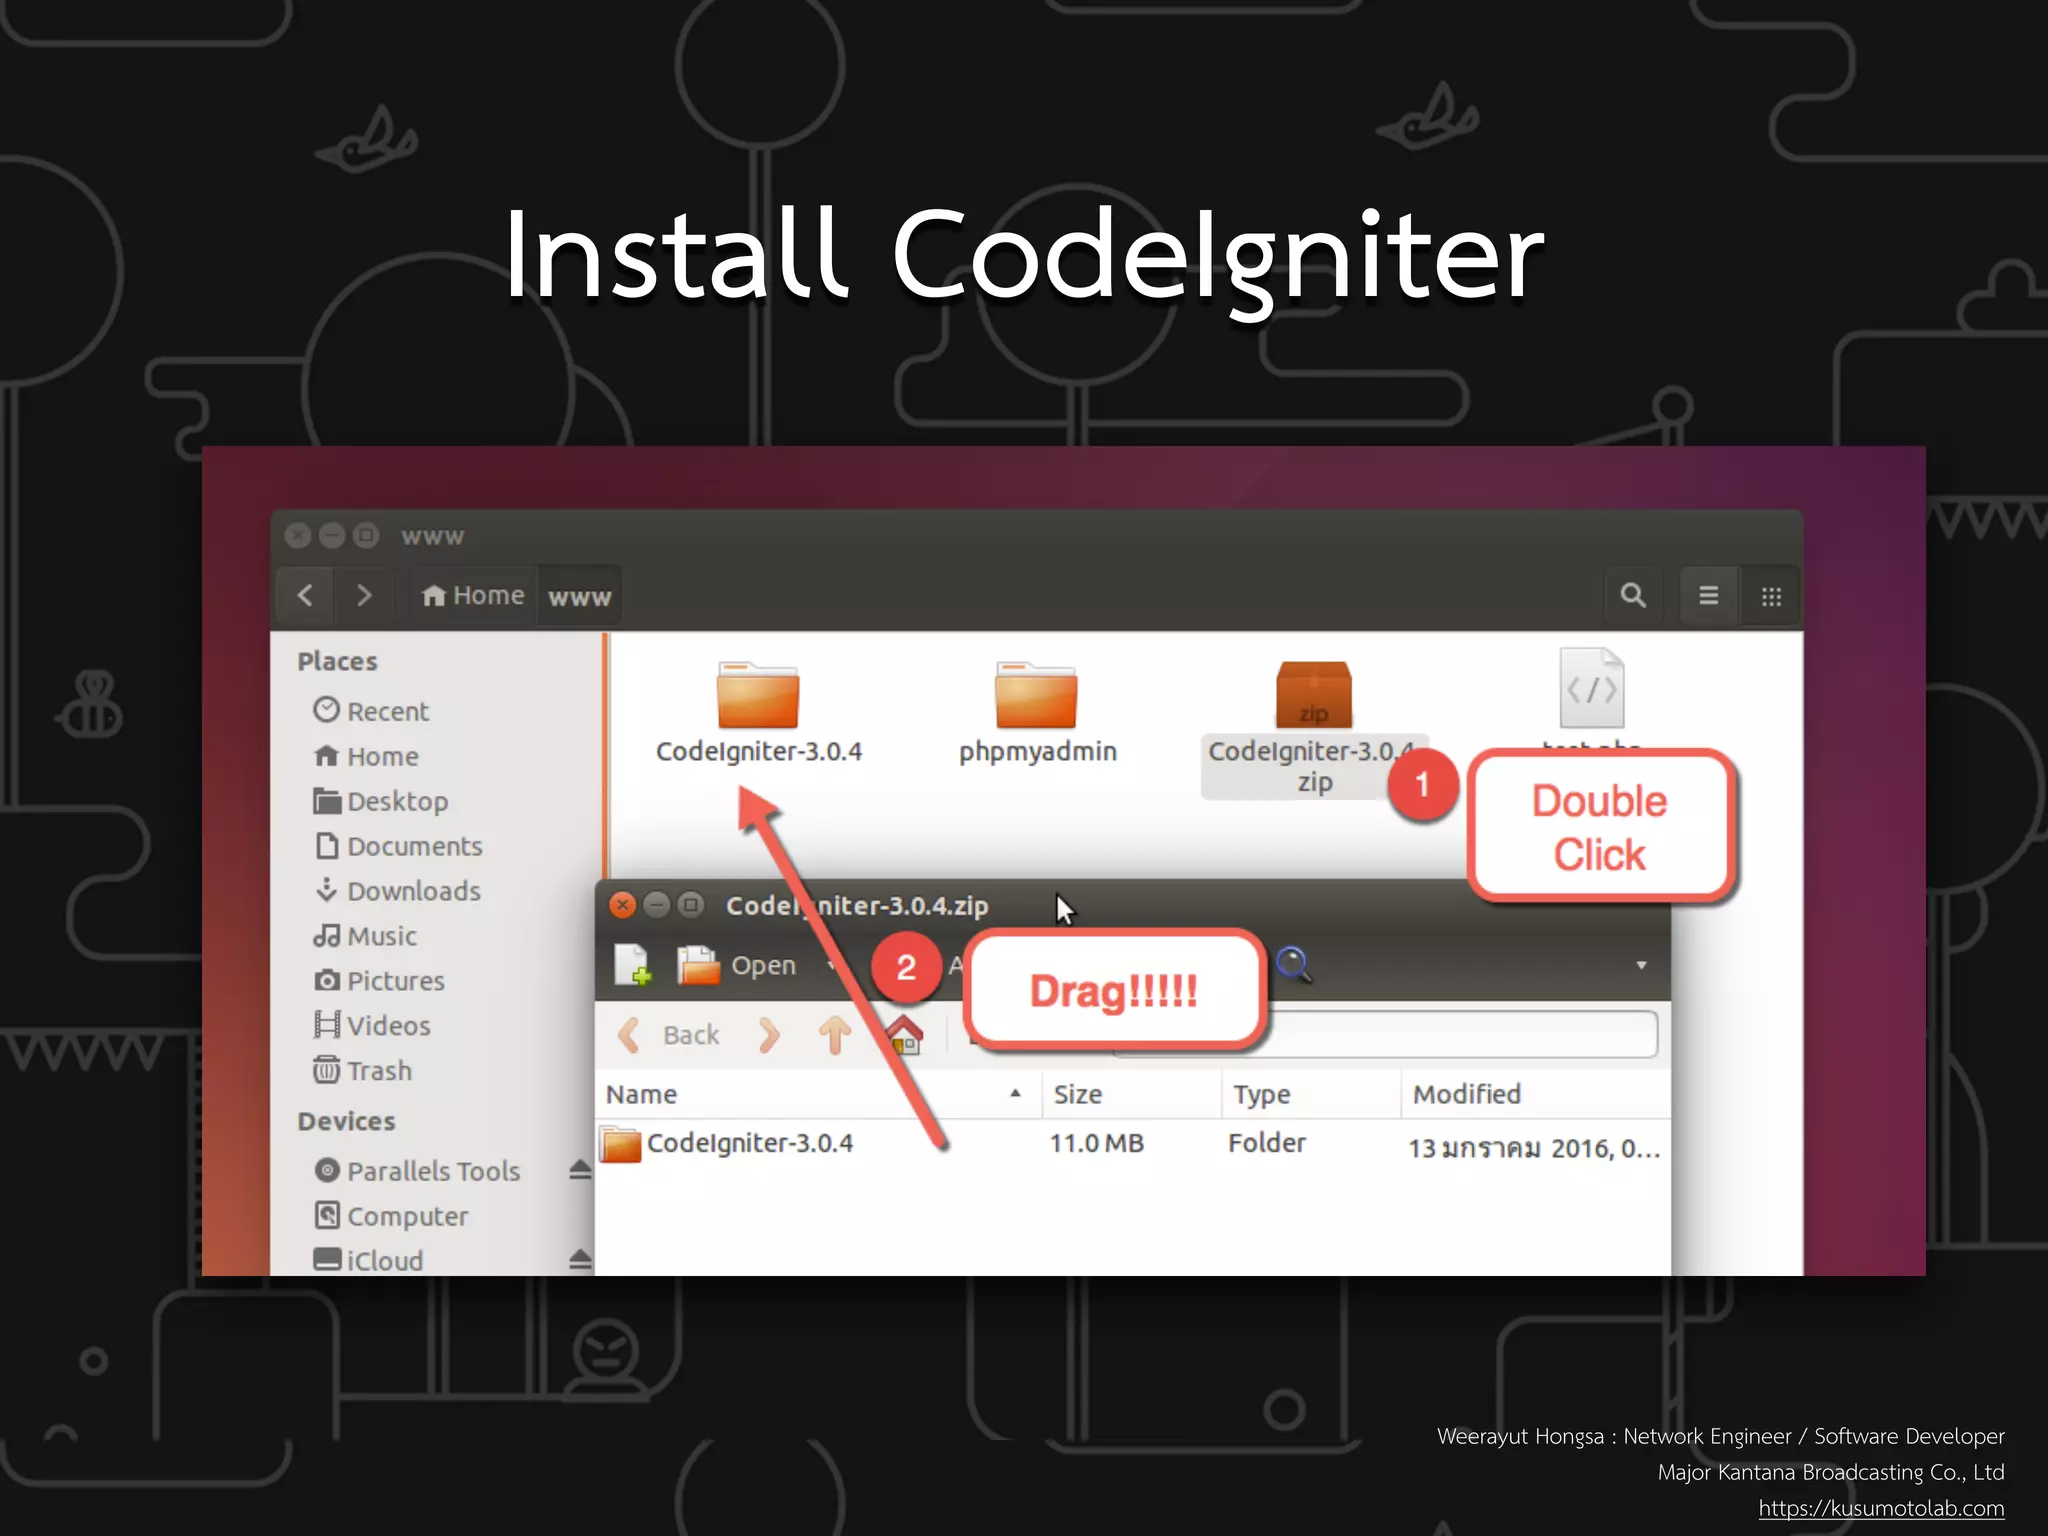Click Back in archive manager
The width and height of the screenshot is (2048, 1536).
[669, 1035]
